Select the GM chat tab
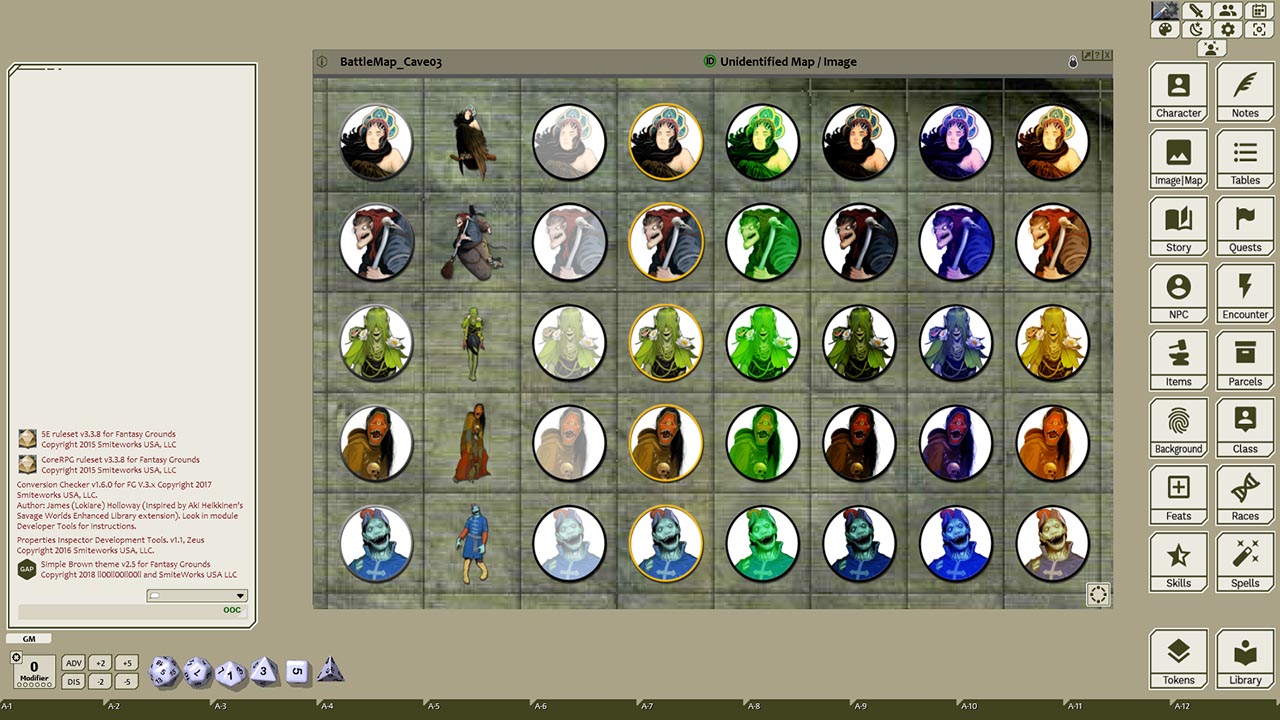The image size is (1280, 720). (27, 637)
